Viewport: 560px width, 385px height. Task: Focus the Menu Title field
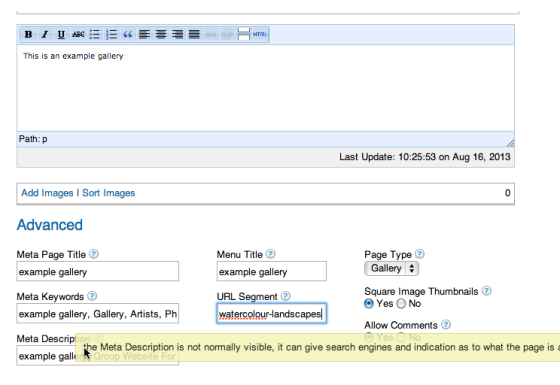(271, 271)
